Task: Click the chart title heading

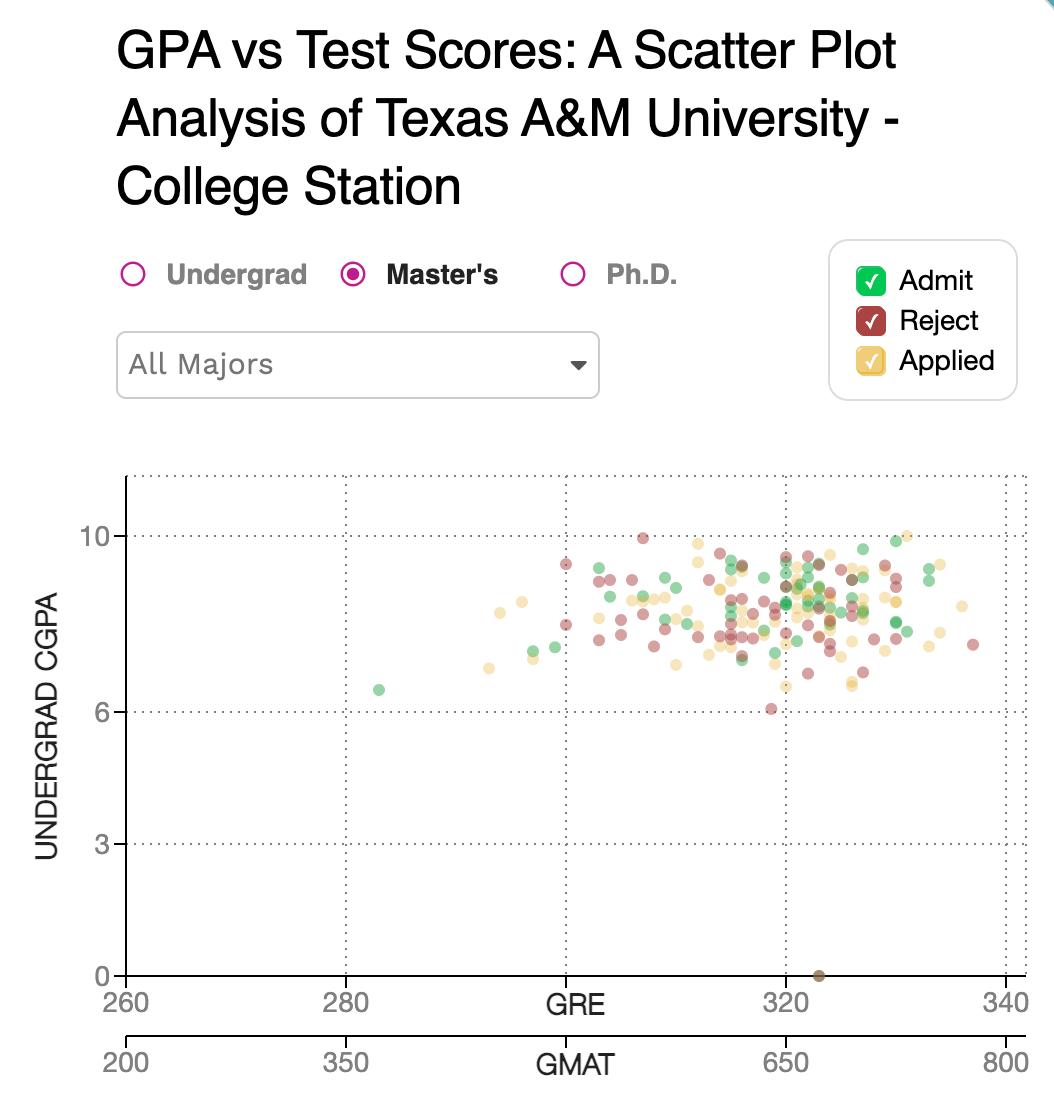Action: tap(508, 118)
